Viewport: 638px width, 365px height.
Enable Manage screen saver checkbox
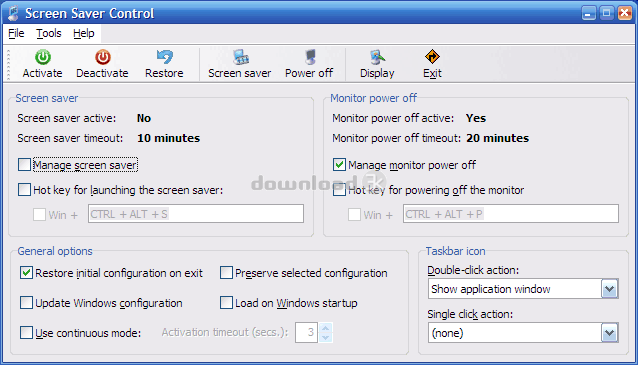[24, 165]
